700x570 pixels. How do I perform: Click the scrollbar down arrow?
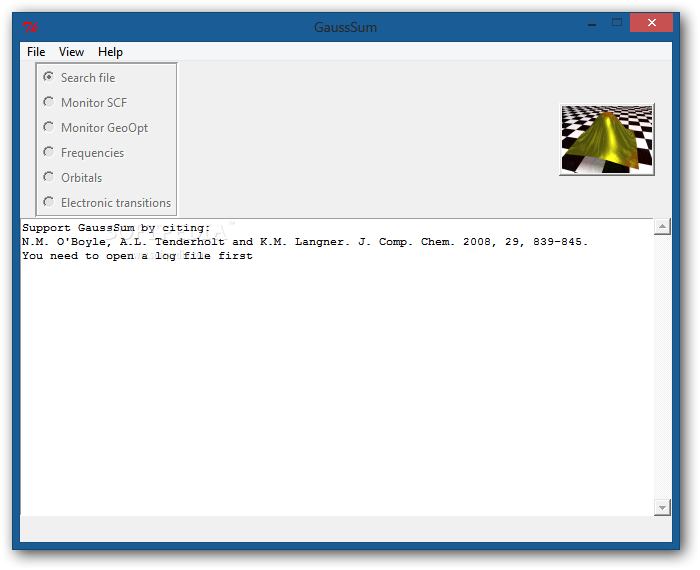[662, 508]
